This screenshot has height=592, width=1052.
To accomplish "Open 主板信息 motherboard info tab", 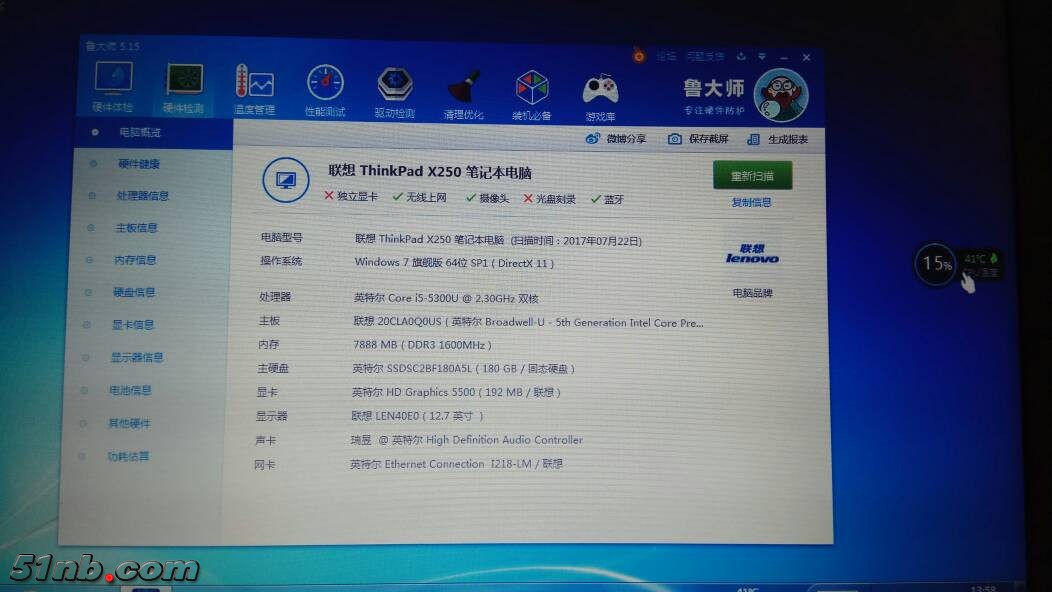I will pos(136,228).
